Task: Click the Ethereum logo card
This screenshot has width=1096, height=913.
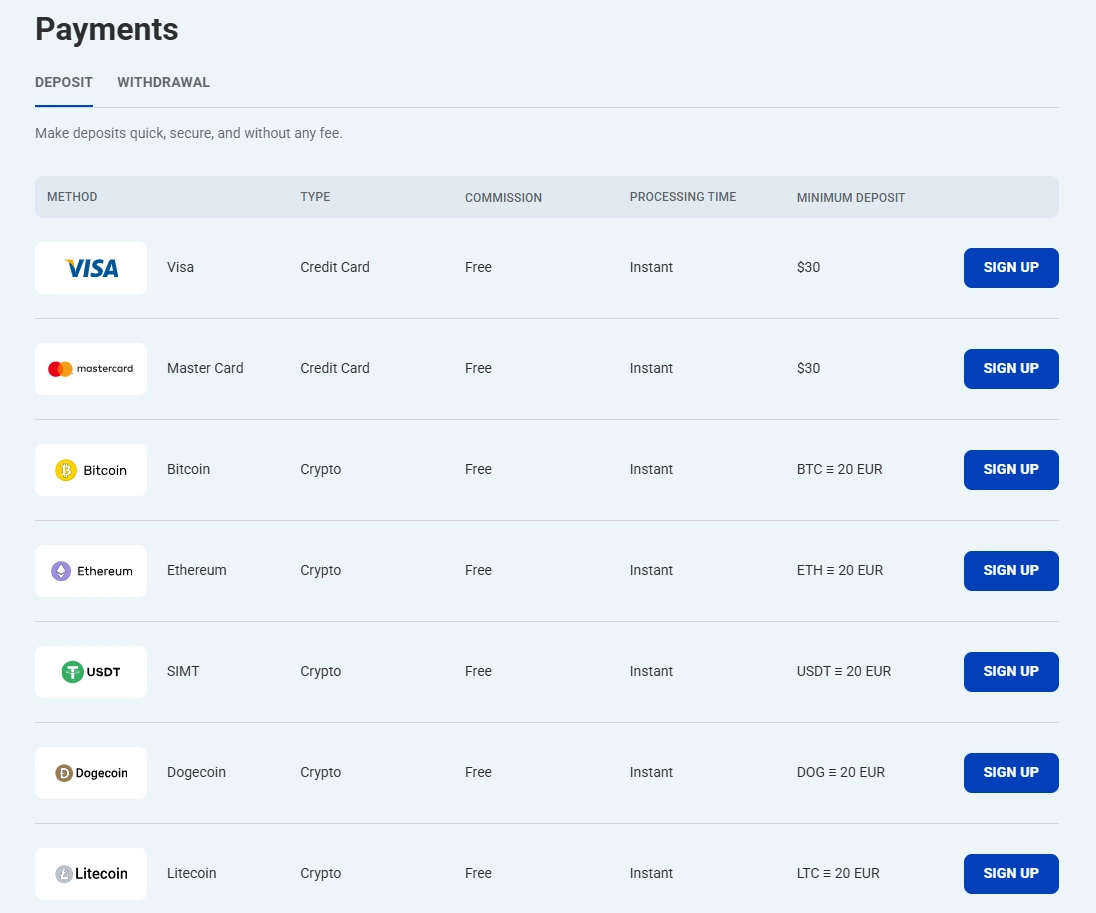Action: [x=91, y=570]
